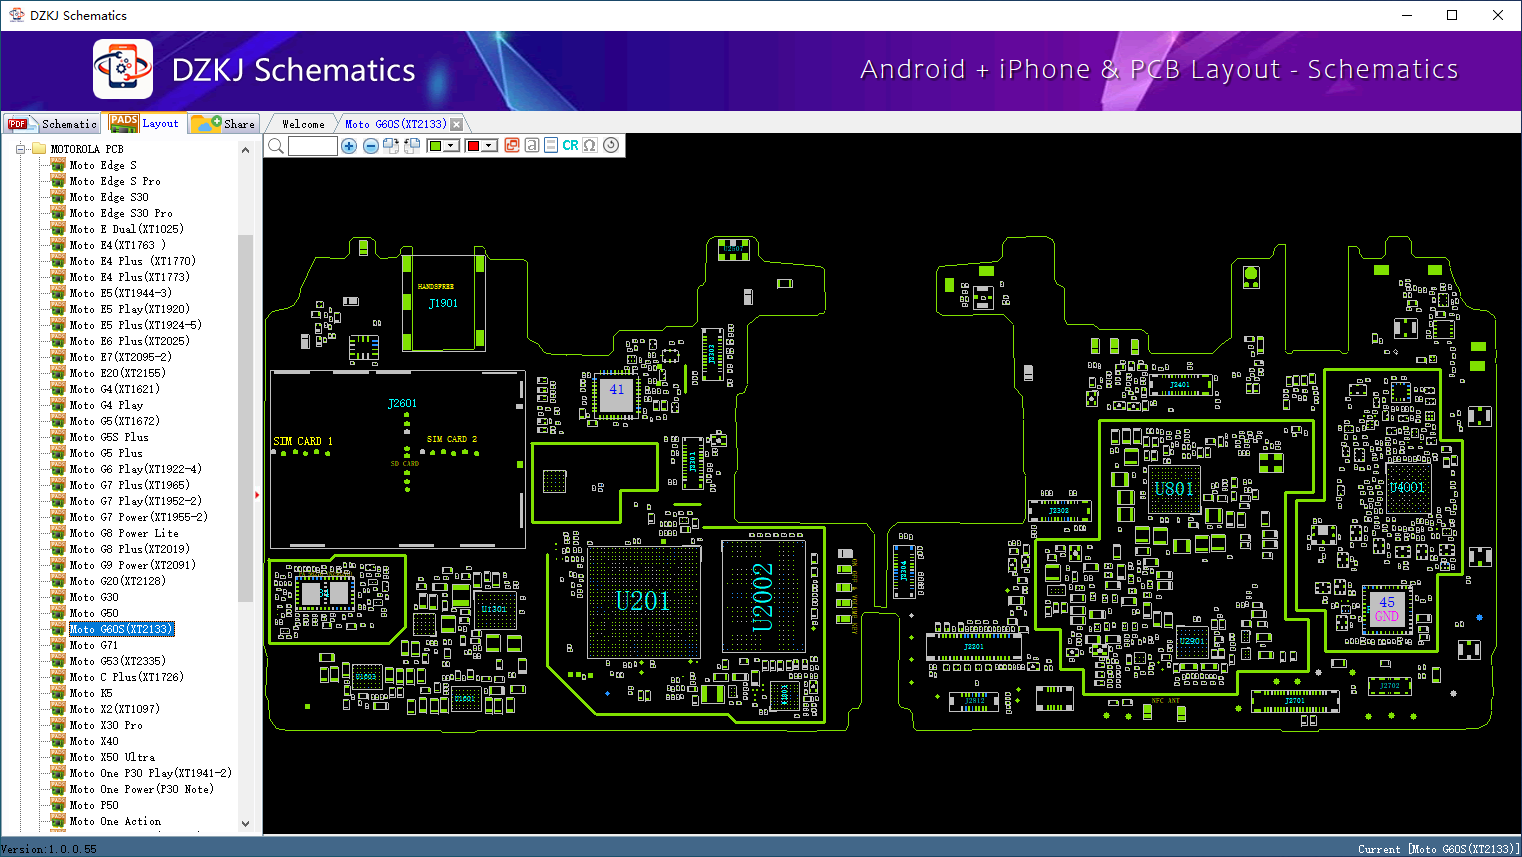Open Moto X30 Pro entry
The image size is (1522, 857).
coord(106,725)
